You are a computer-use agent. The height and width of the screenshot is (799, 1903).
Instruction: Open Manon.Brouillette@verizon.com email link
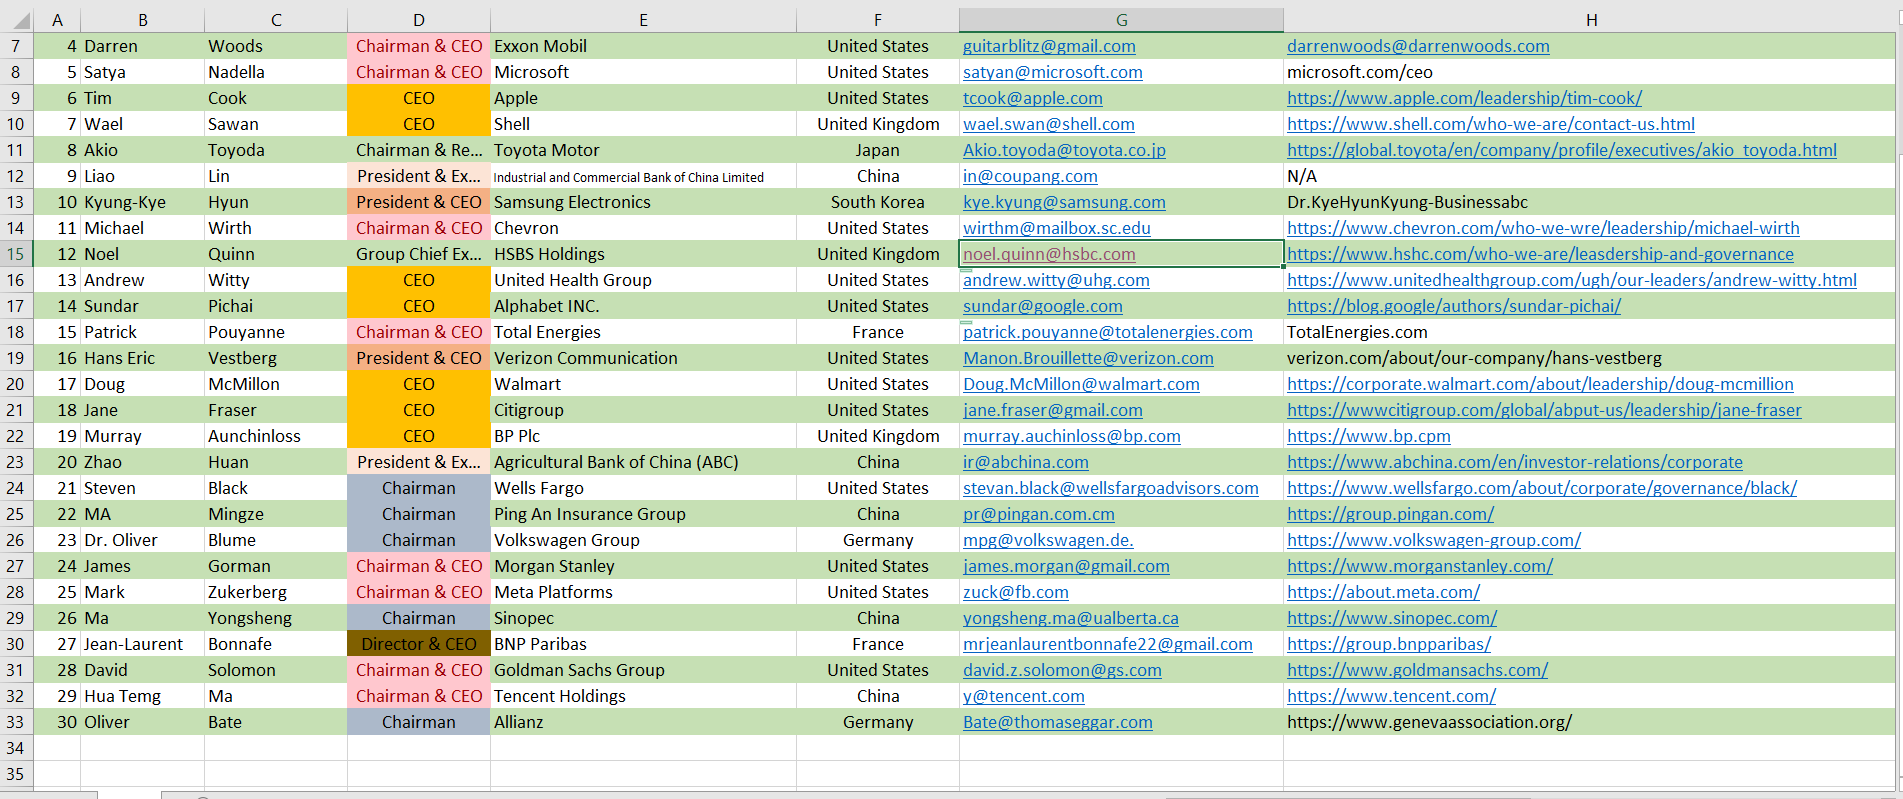[x=1088, y=358]
